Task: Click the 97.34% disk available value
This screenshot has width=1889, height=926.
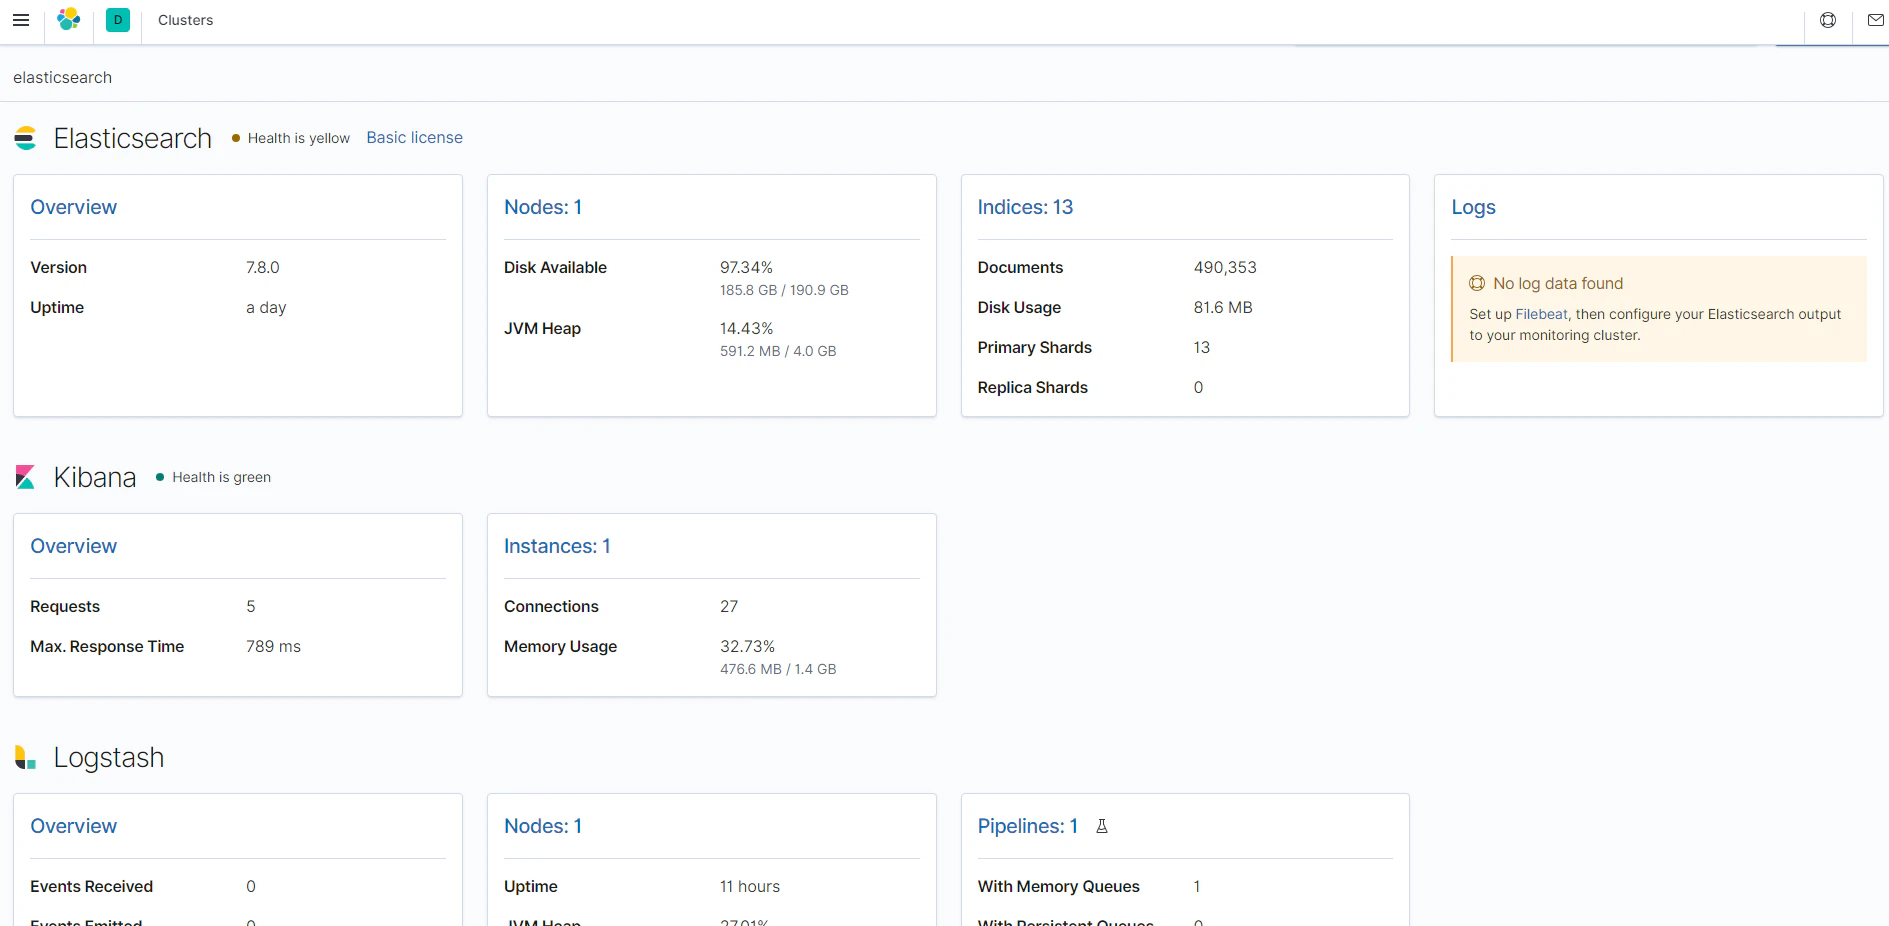Action: 746,267
